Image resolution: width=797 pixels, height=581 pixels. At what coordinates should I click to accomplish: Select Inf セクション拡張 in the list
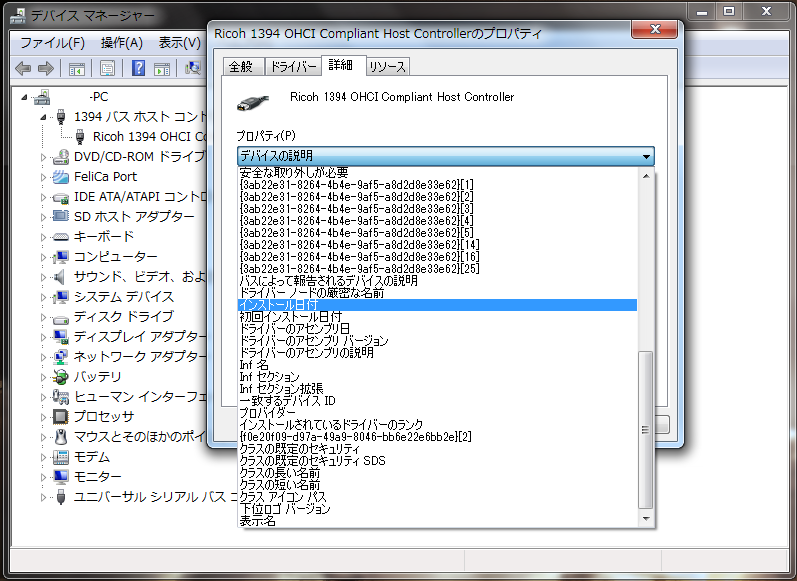pos(437,389)
